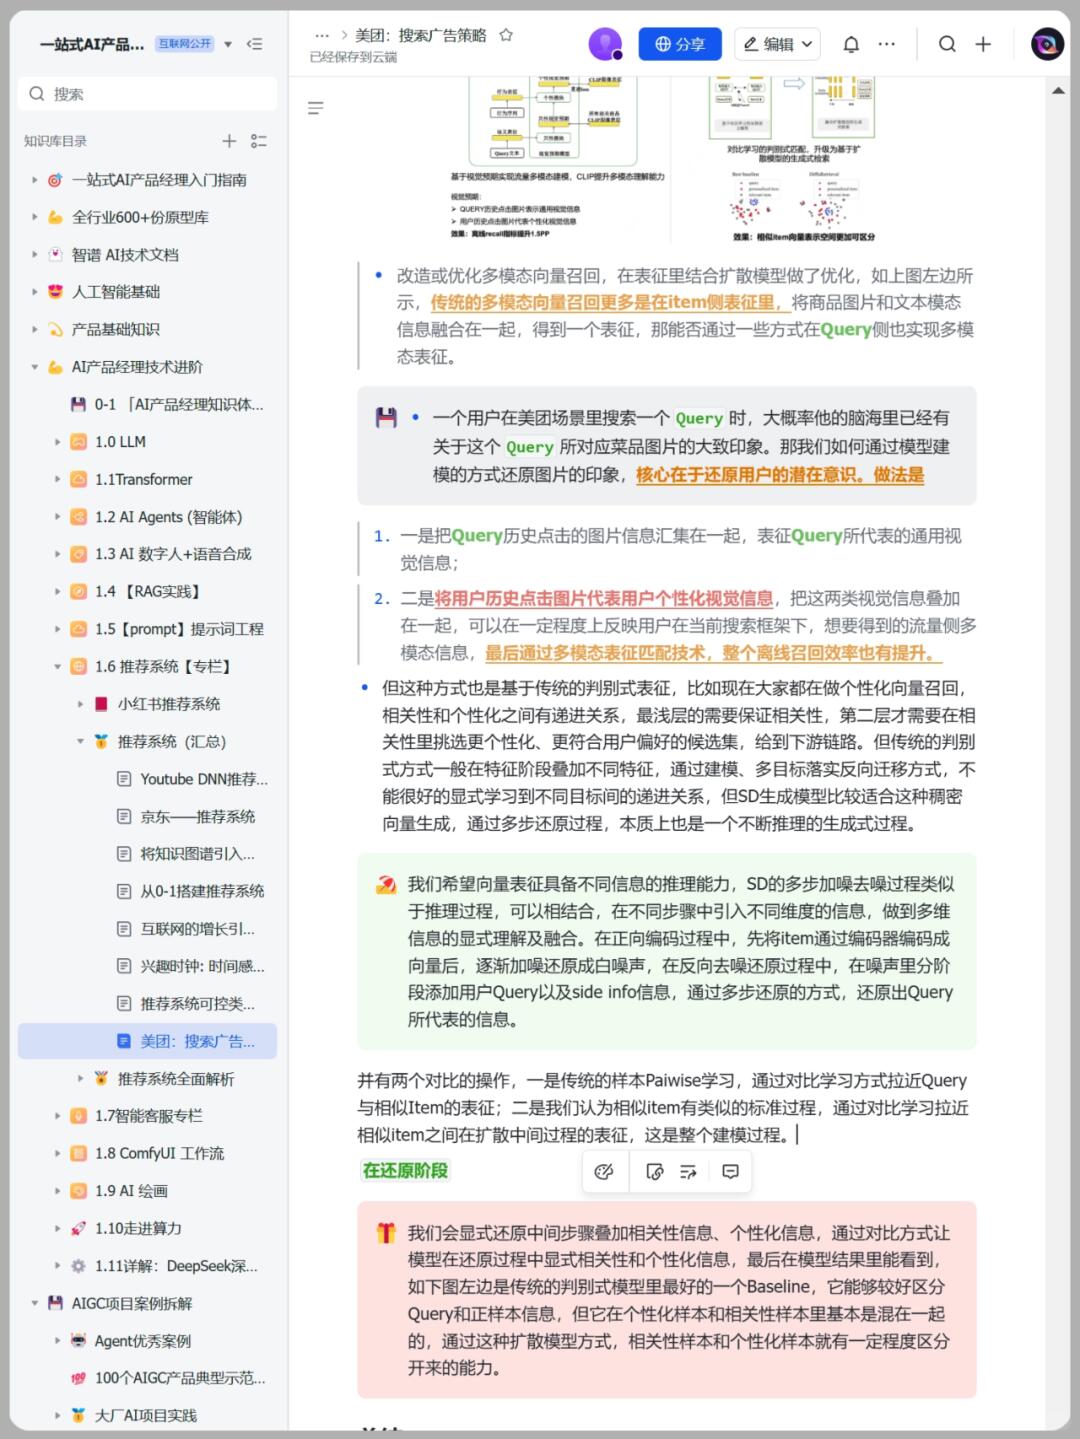Viewport: 1080px width, 1439px height.
Task: Click the 分享 button
Action: tap(680, 44)
